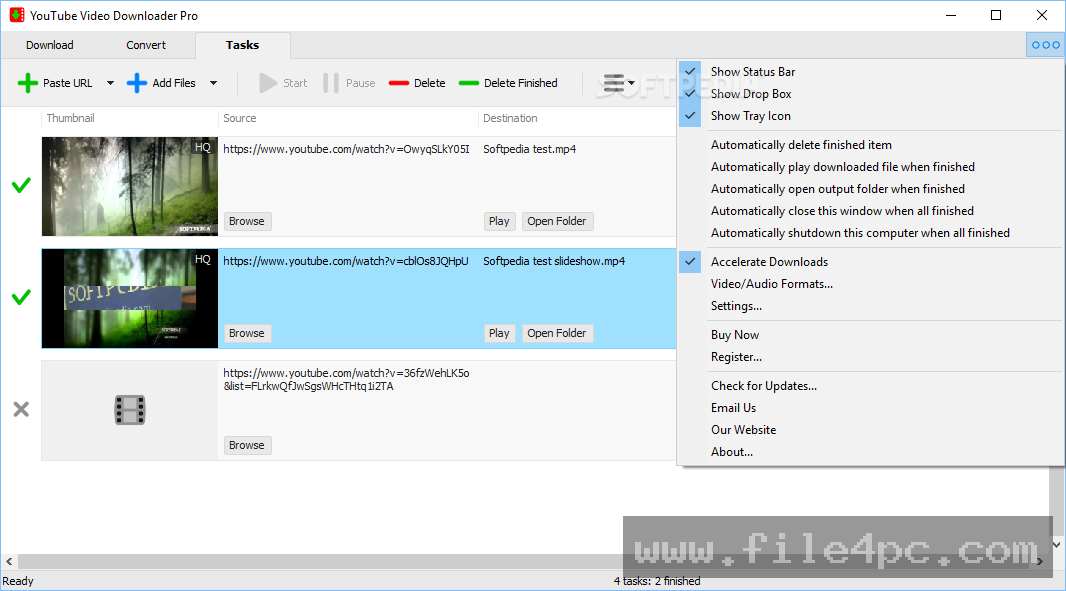Viewport: 1066px width, 591px height.
Task: Select Register menu entry
Action: (x=736, y=357)
